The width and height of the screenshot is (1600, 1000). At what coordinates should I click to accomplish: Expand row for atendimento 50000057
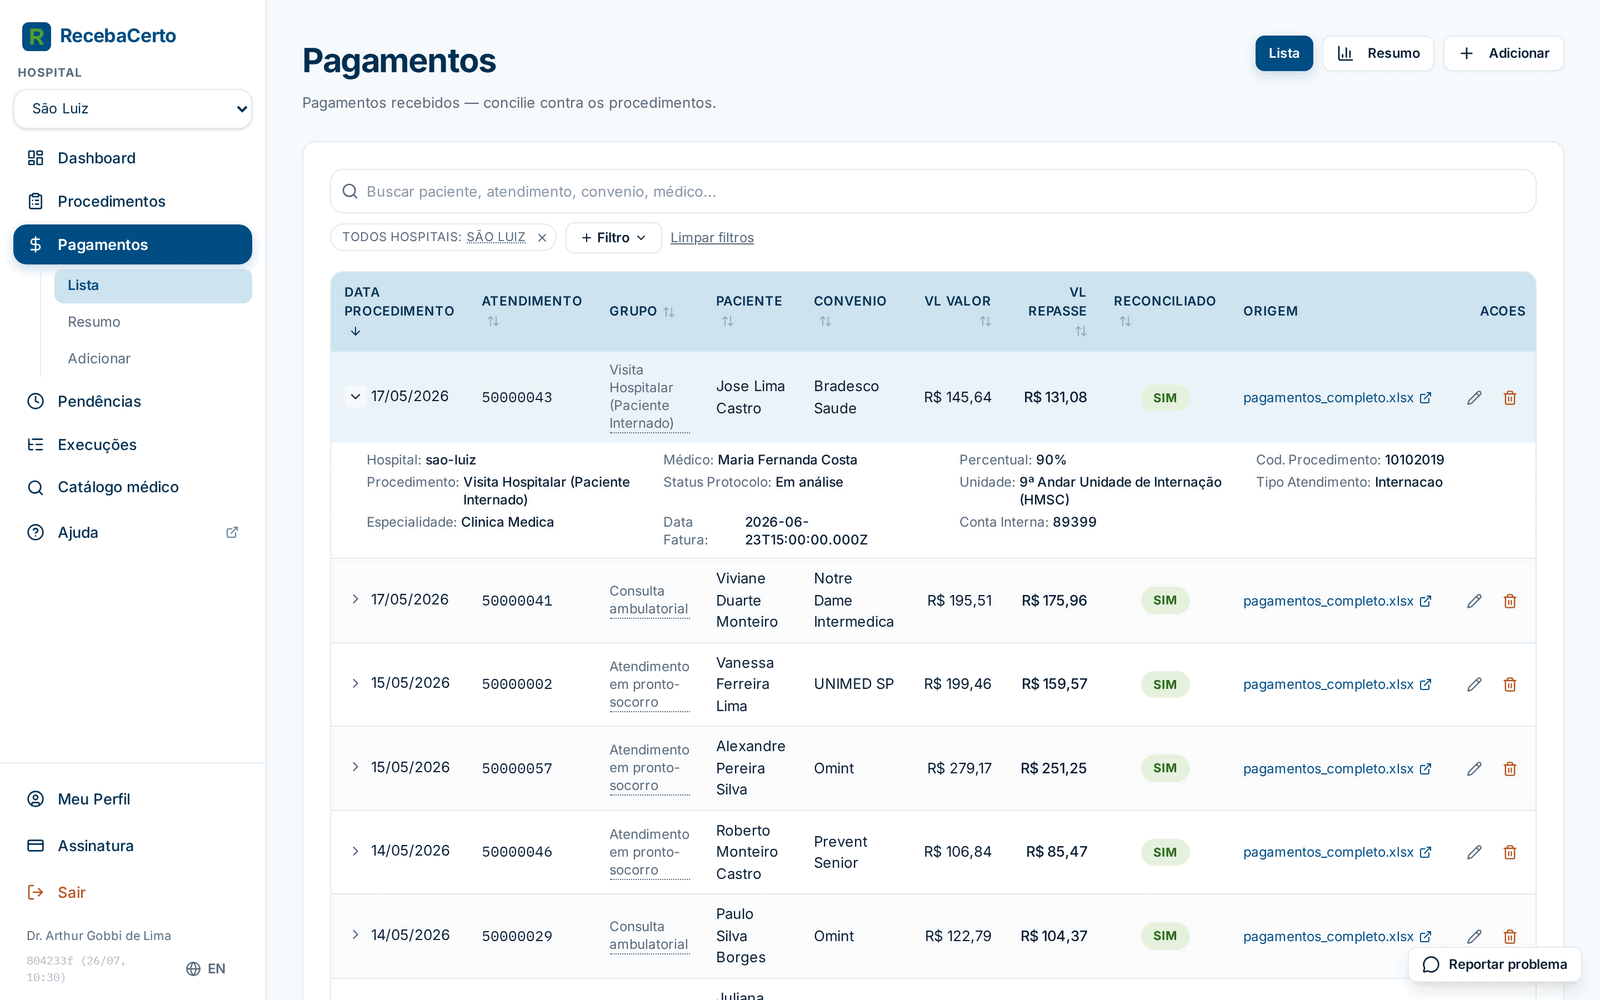tap(355, 768)
